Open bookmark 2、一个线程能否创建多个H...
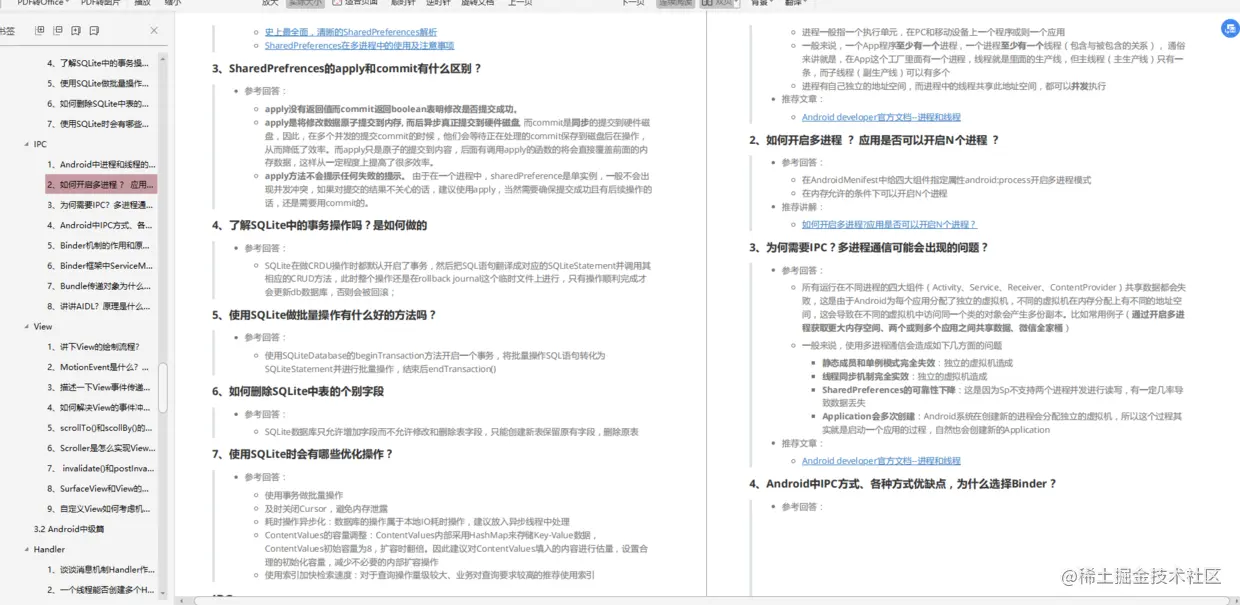1240x605 pixels. 100,590
